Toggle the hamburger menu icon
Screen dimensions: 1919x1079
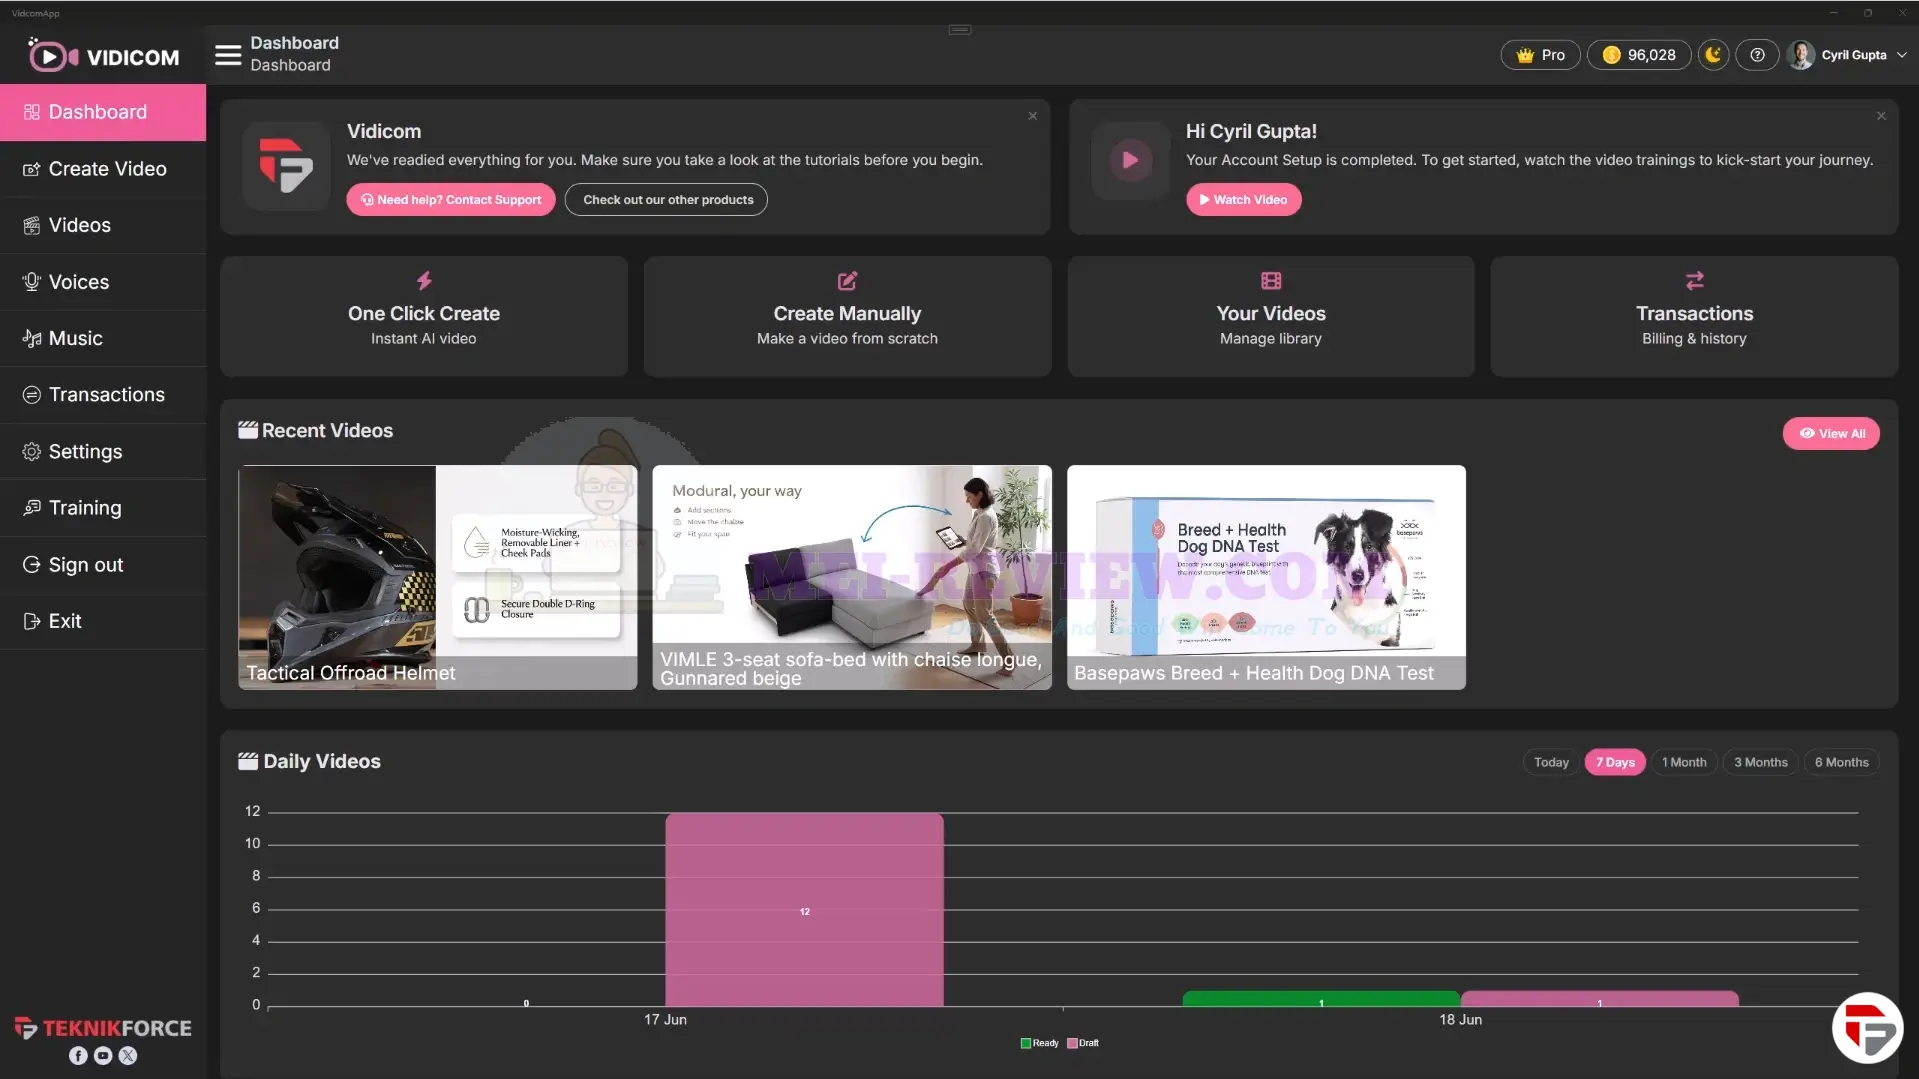[x=228, y=55]
